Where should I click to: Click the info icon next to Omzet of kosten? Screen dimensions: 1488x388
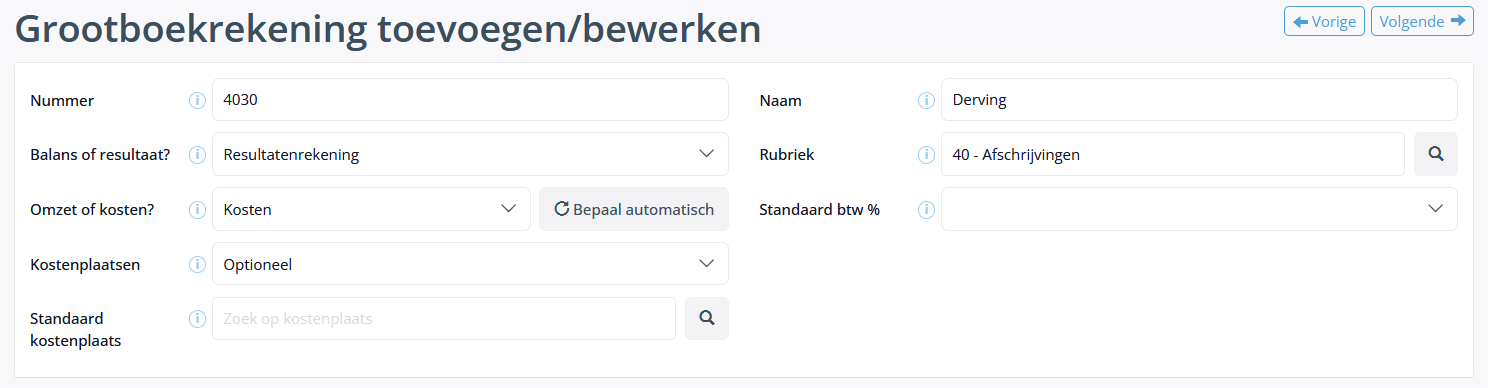[x=197, y=210]
